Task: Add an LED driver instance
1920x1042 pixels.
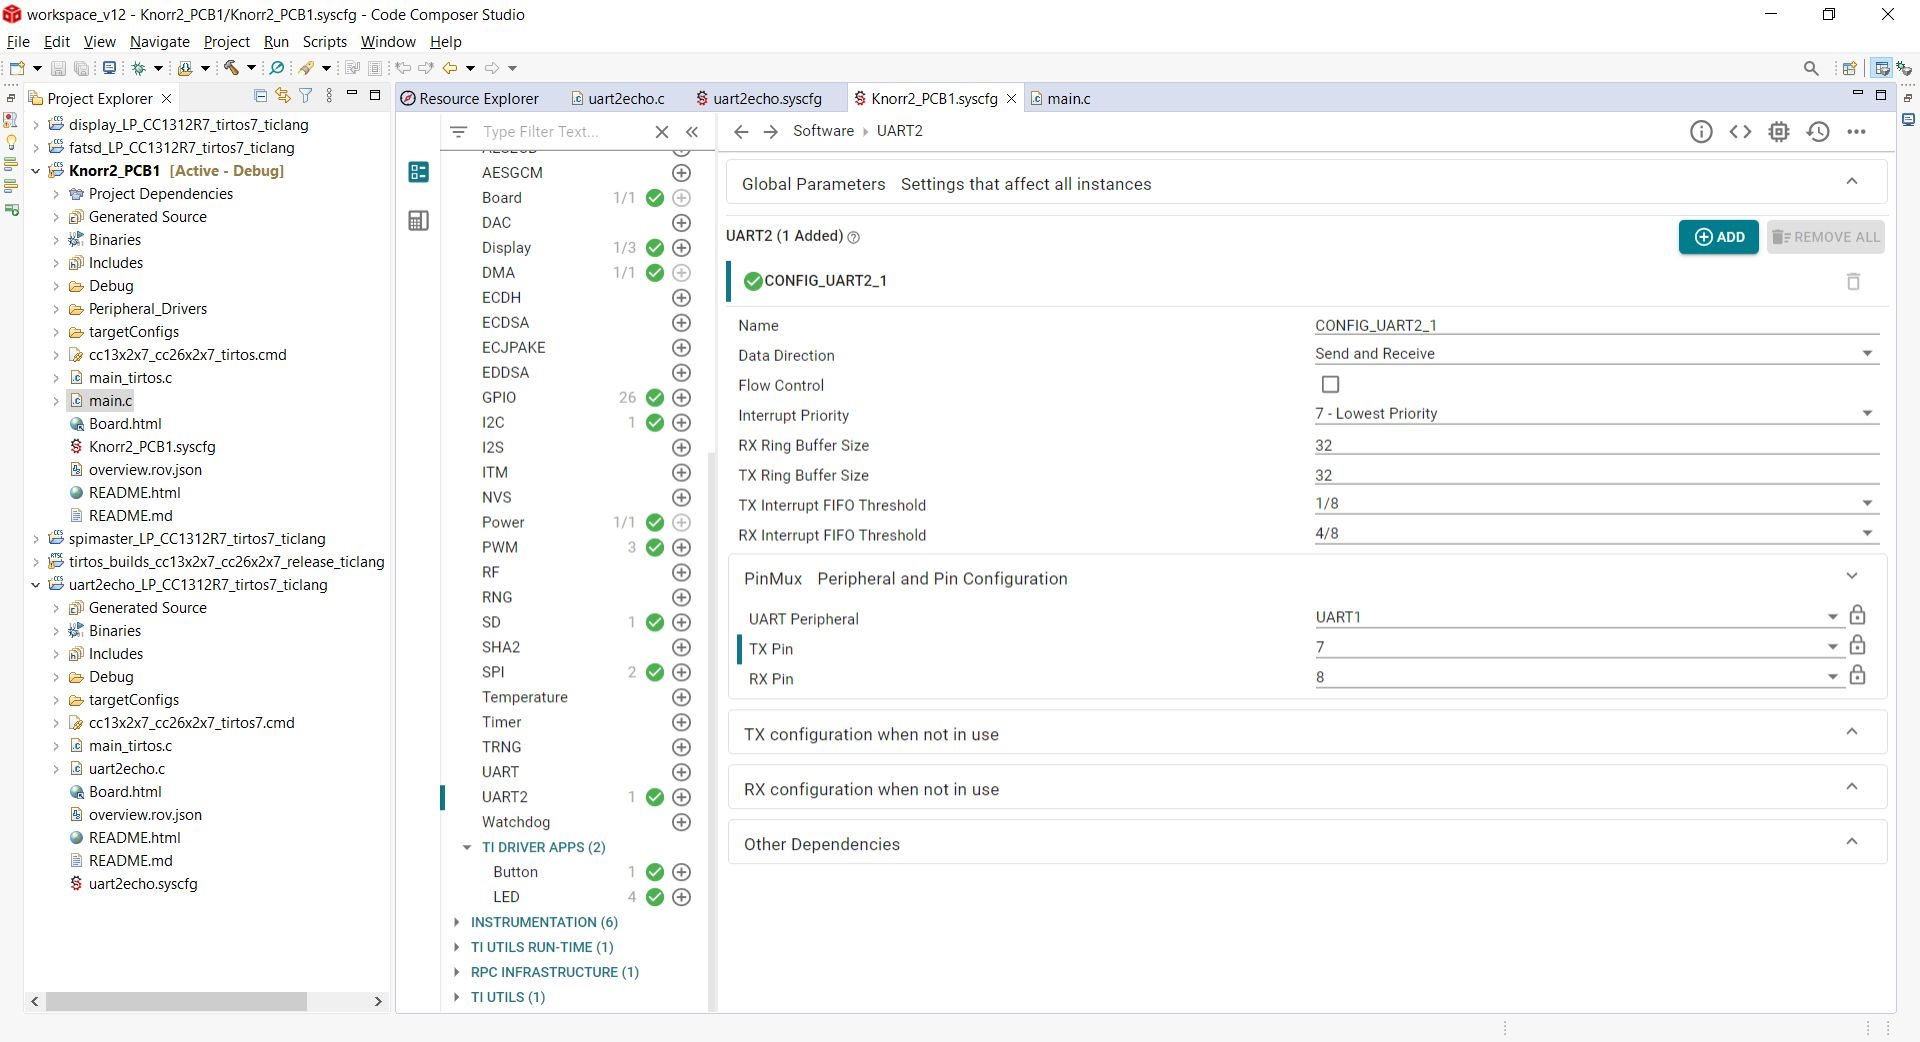Action: 682,897
